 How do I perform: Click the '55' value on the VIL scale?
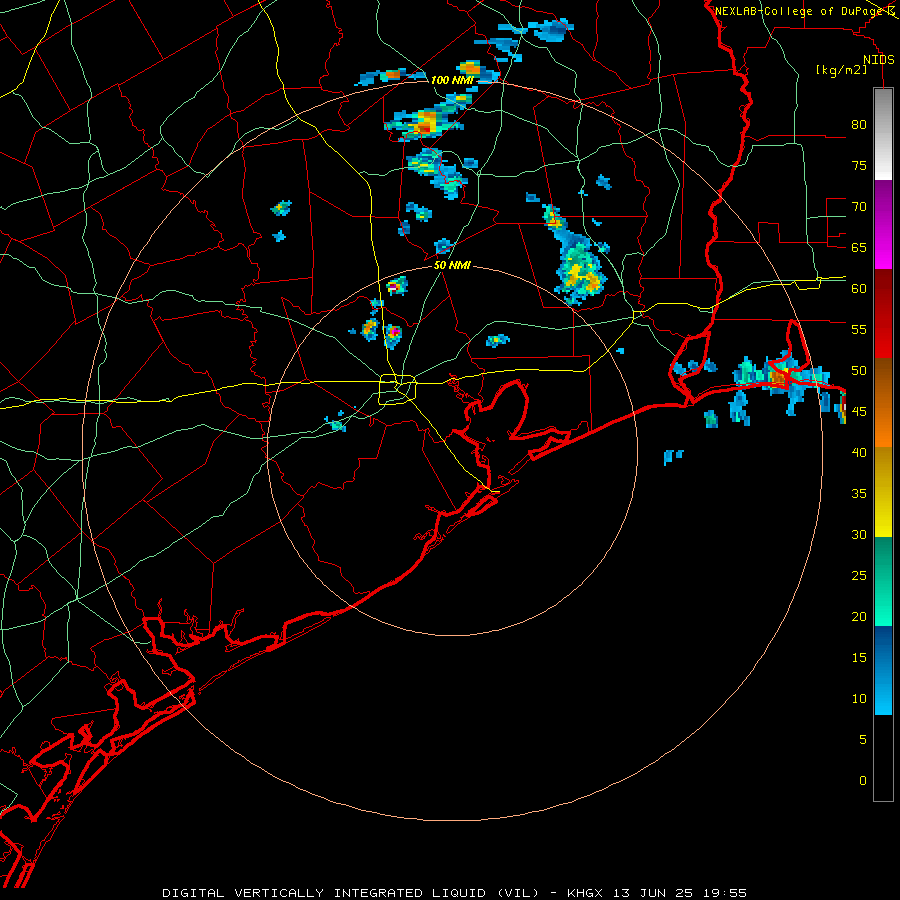[x=859, y=329]
